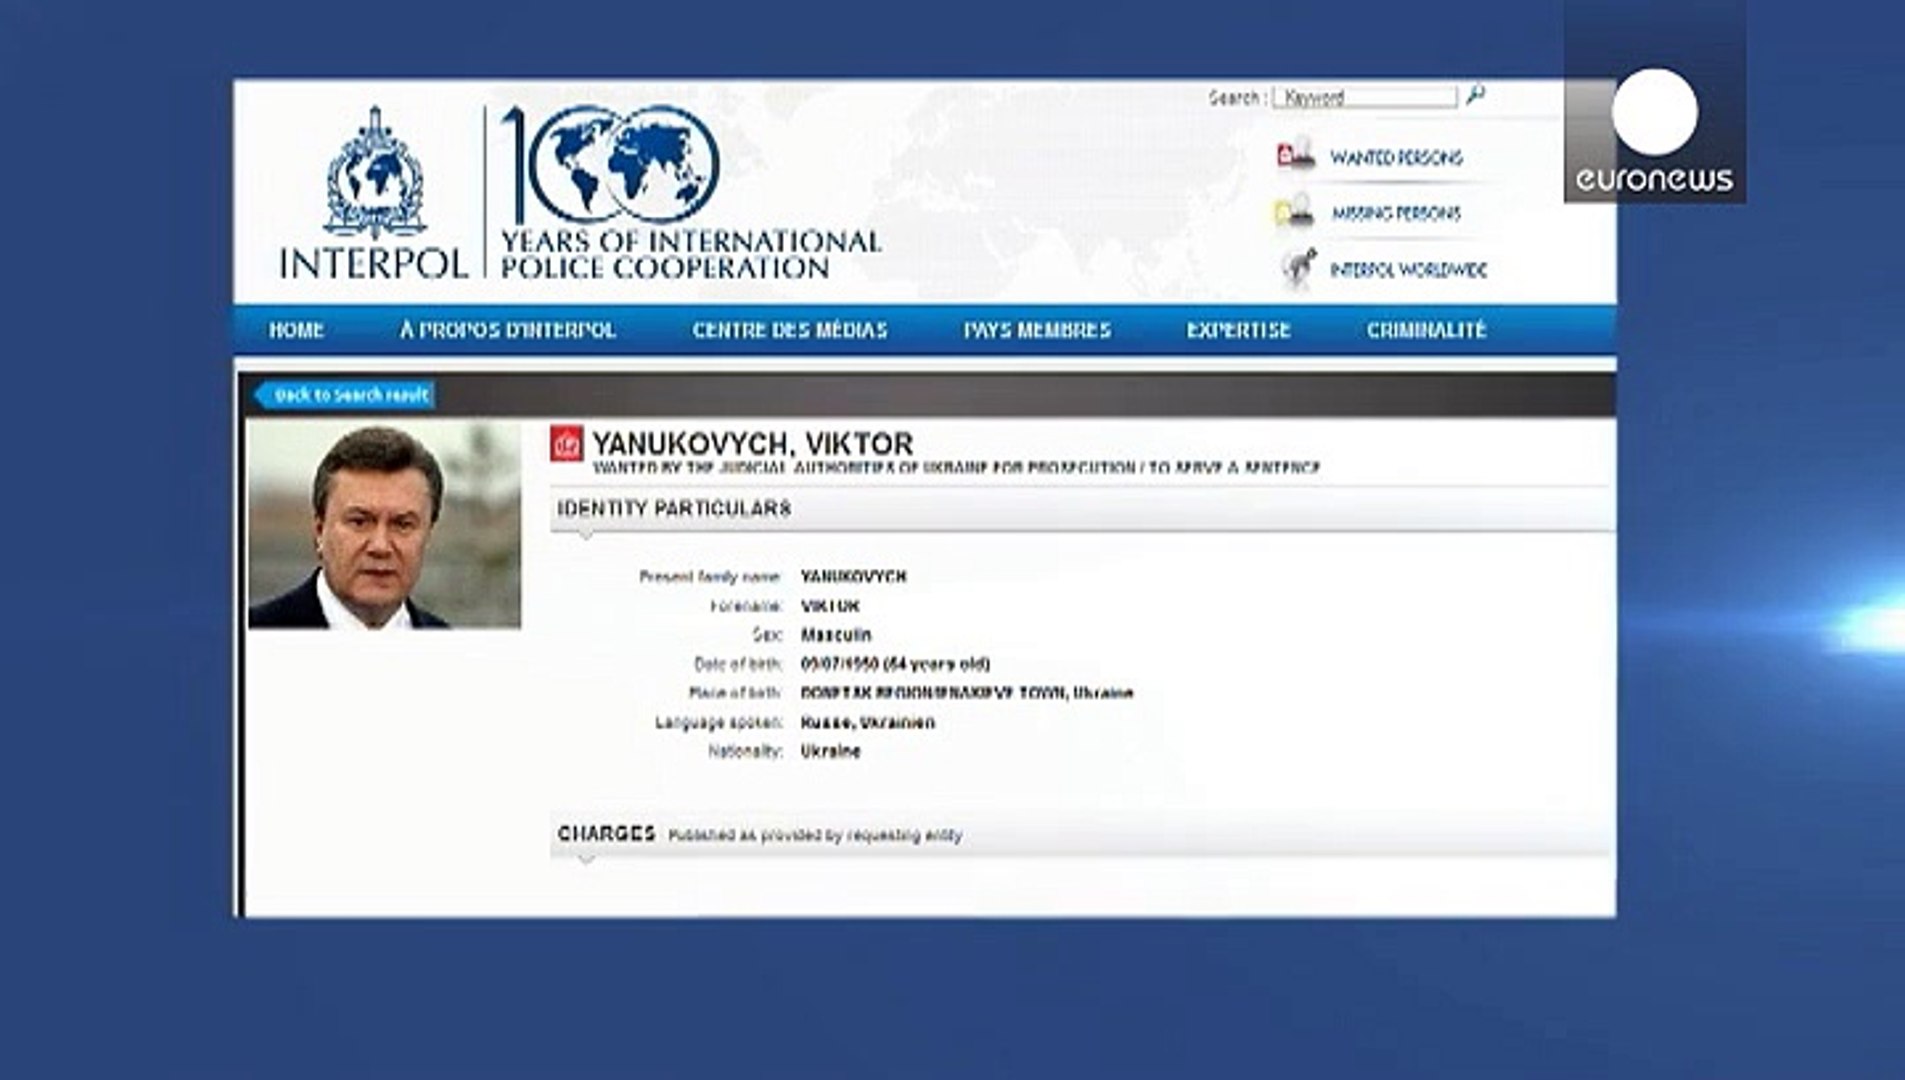Image resolution: width=1905 pixels, height=1080 pixels.
Task: Click Back to Search result button
Action: pos(345,395)
